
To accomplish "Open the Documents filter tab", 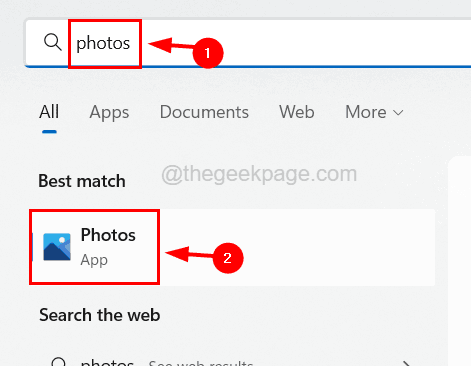I will [x=204, y=112].
